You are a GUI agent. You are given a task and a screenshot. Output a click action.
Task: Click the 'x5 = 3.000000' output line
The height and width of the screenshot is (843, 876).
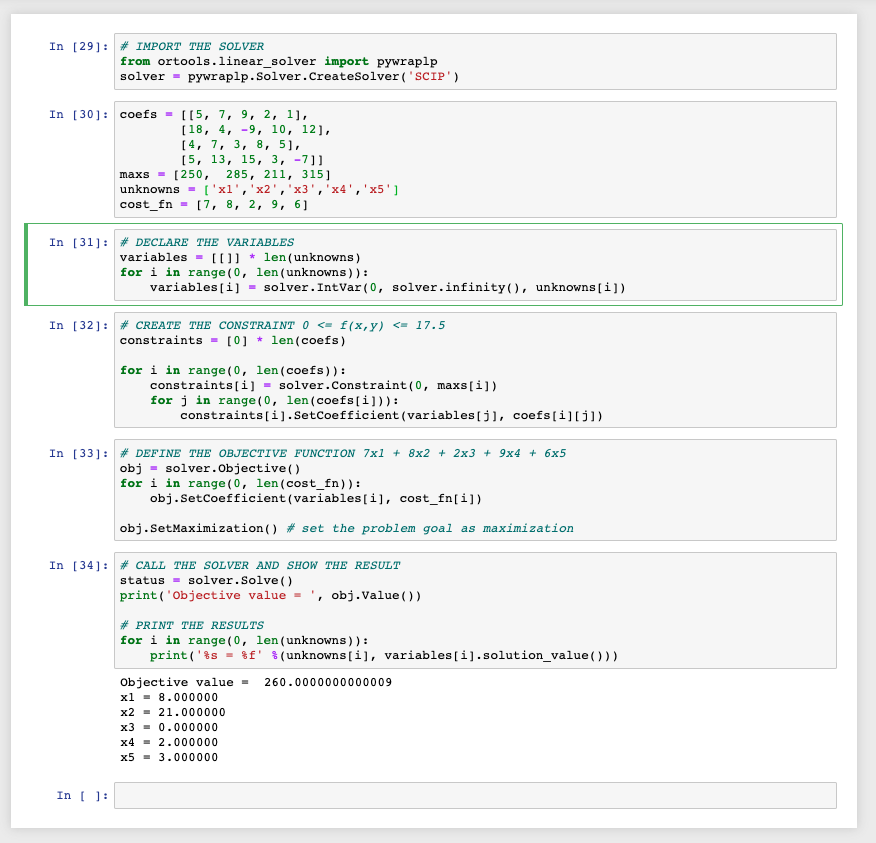click(169, 758)
